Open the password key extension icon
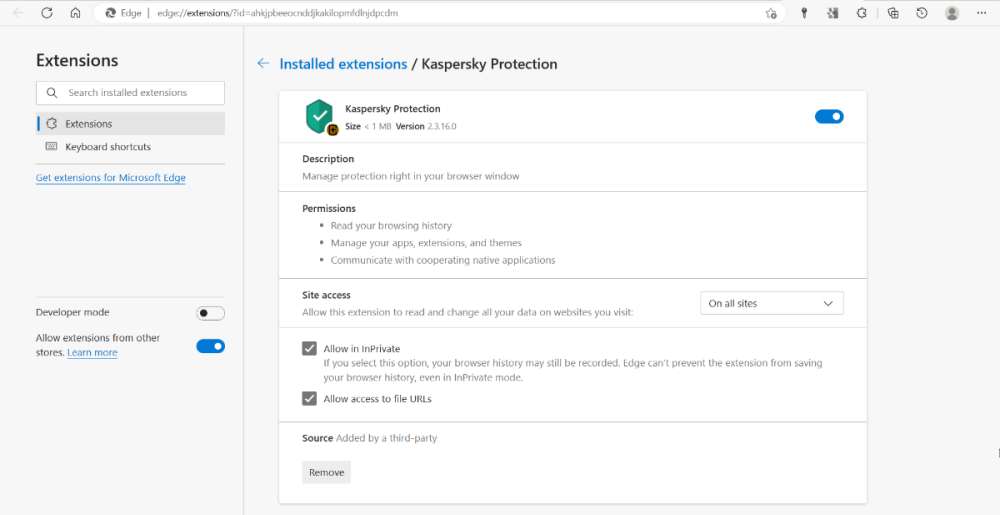 point(804,13)
